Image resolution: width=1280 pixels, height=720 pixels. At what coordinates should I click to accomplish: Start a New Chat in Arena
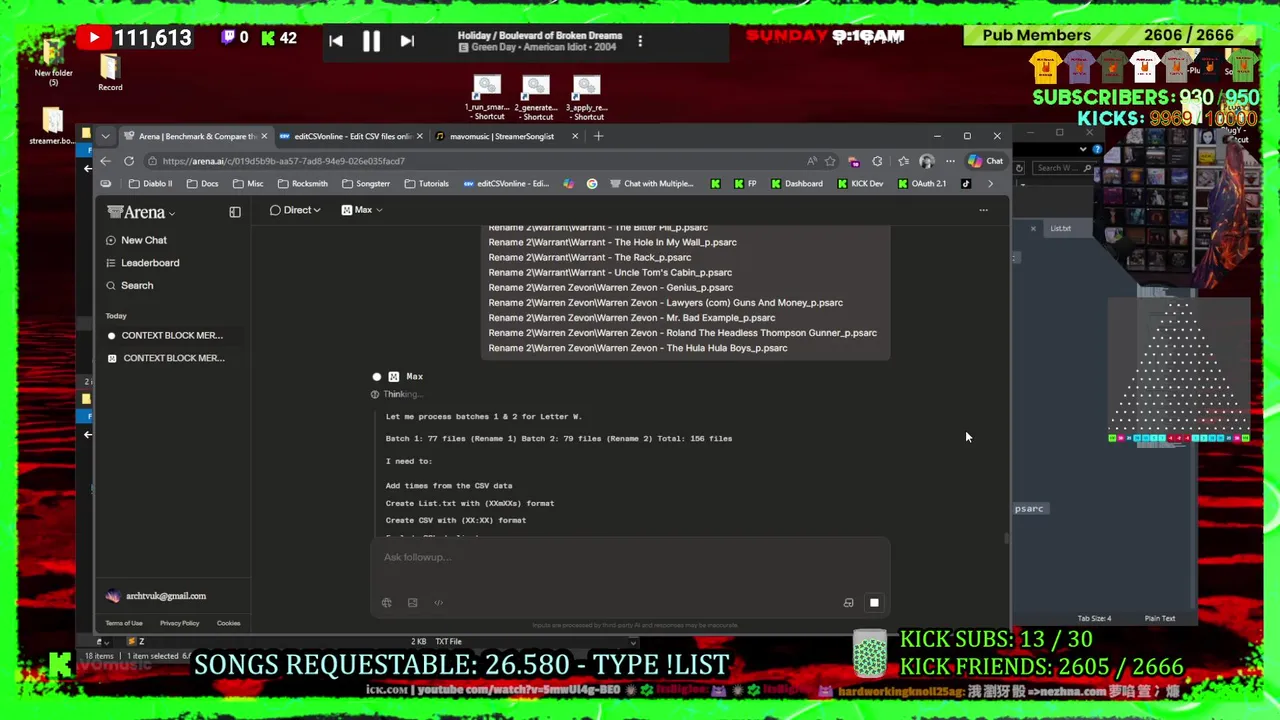[137, 240]
